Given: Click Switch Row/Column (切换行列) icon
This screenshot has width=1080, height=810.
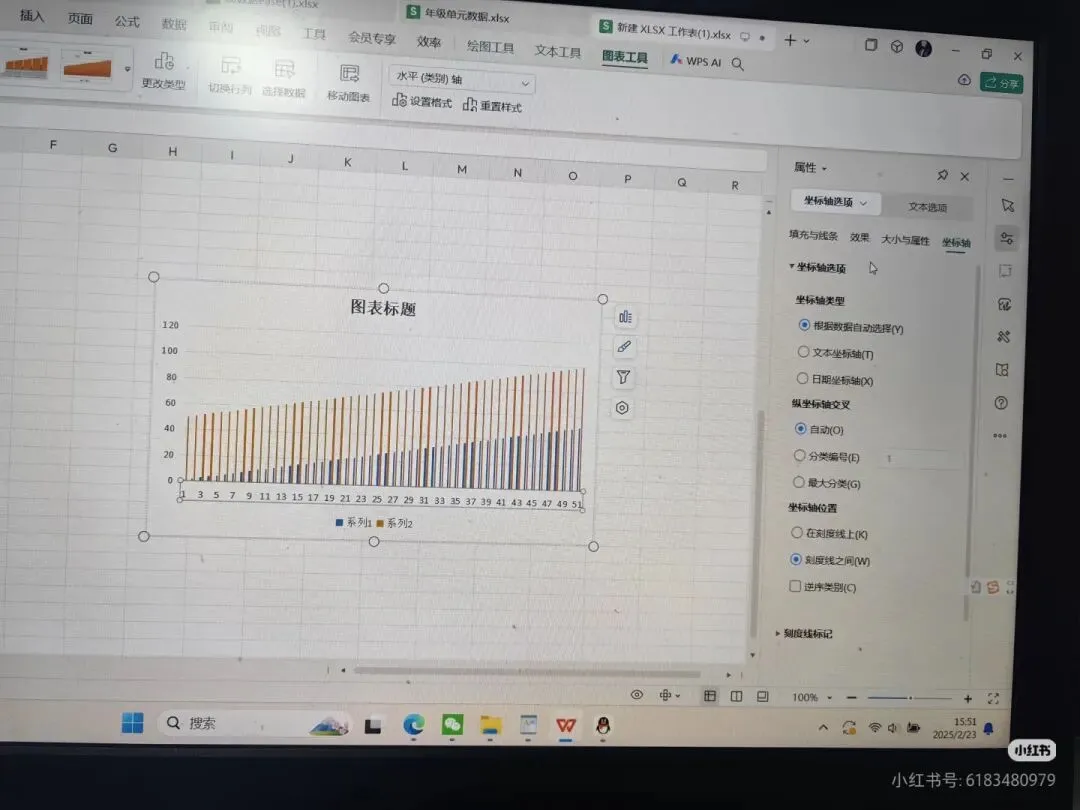Looking at the screenshot, I should (x=230, y=76).
